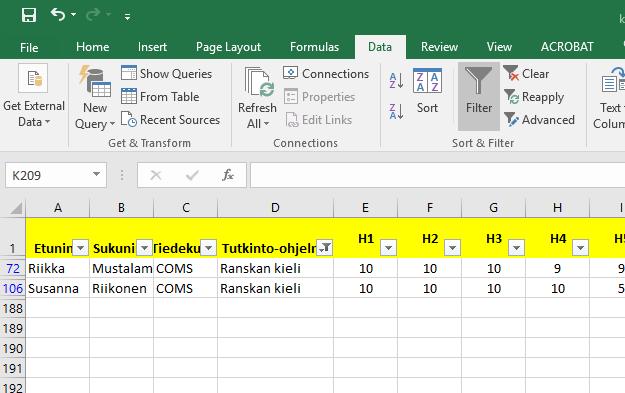The height and width of the screenshot is (393, 625).
Task: Click Edit Links
Action: pyautogui.click(x=318, y=120)
